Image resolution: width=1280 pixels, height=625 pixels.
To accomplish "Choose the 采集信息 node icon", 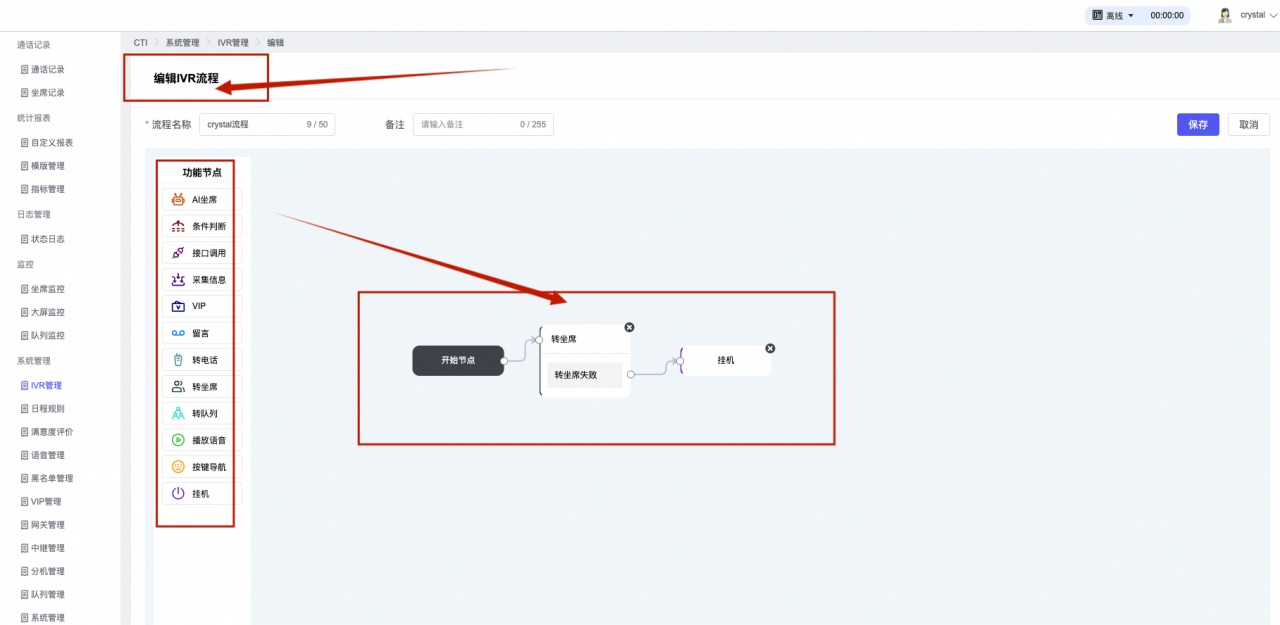I will (178, 279).
